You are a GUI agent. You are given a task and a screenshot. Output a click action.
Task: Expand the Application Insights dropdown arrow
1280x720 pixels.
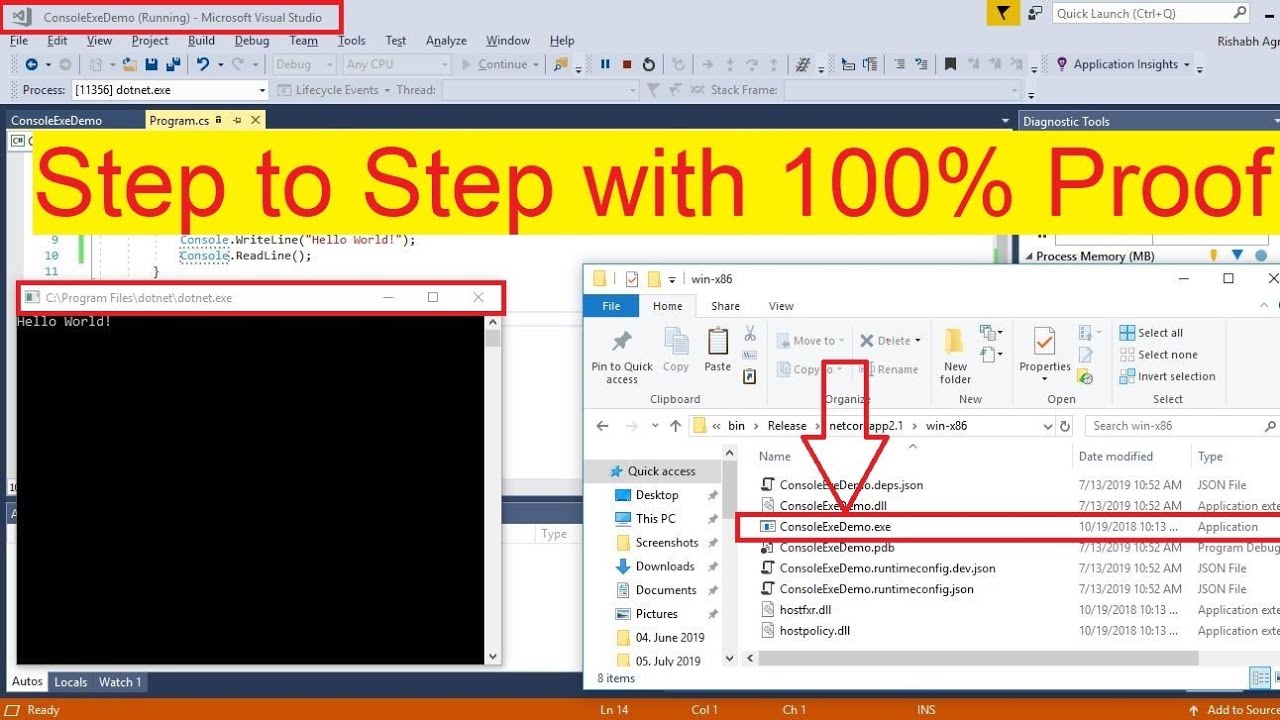pyautogui.click(x=1187, y=65)
